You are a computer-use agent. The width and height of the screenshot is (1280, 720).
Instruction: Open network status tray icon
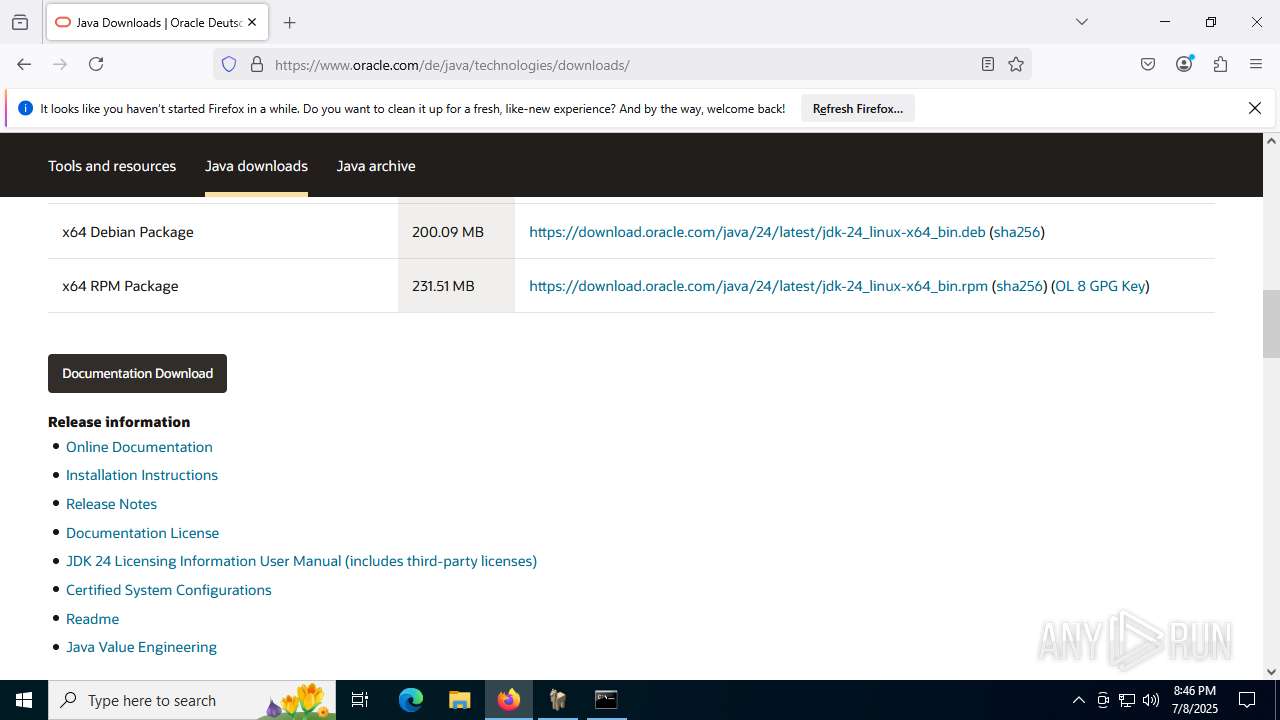pos(1127,700)
